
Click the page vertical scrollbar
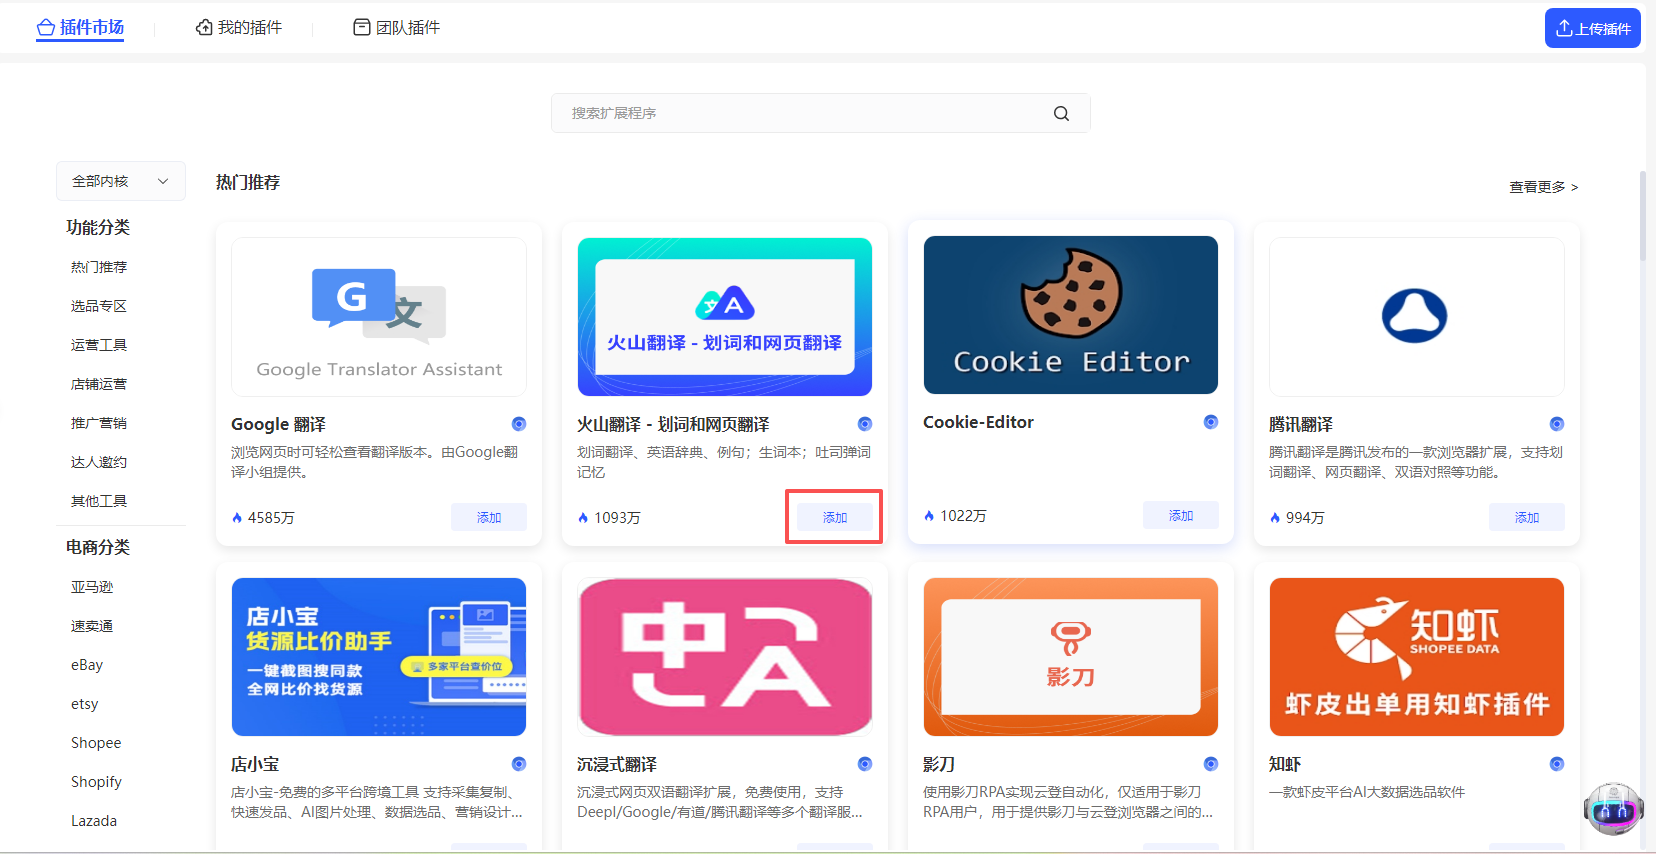pyautogui.click(x=1642, y=216)
